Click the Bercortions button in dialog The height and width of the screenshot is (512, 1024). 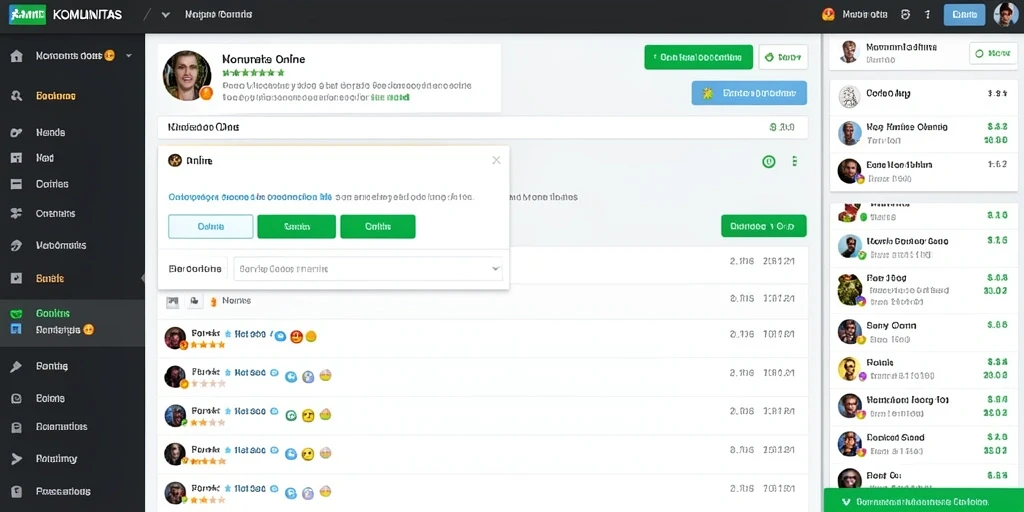195,268
